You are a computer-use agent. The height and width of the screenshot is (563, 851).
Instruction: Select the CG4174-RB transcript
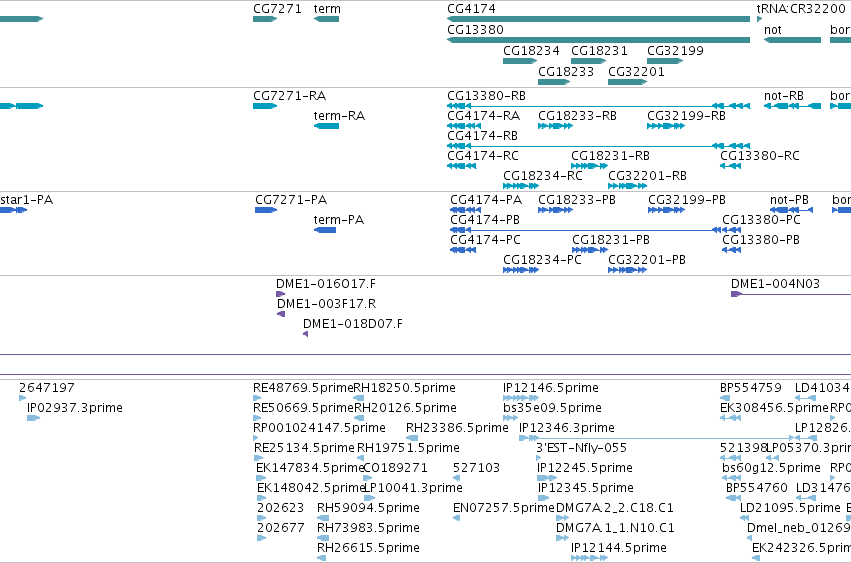coord(599,146)
